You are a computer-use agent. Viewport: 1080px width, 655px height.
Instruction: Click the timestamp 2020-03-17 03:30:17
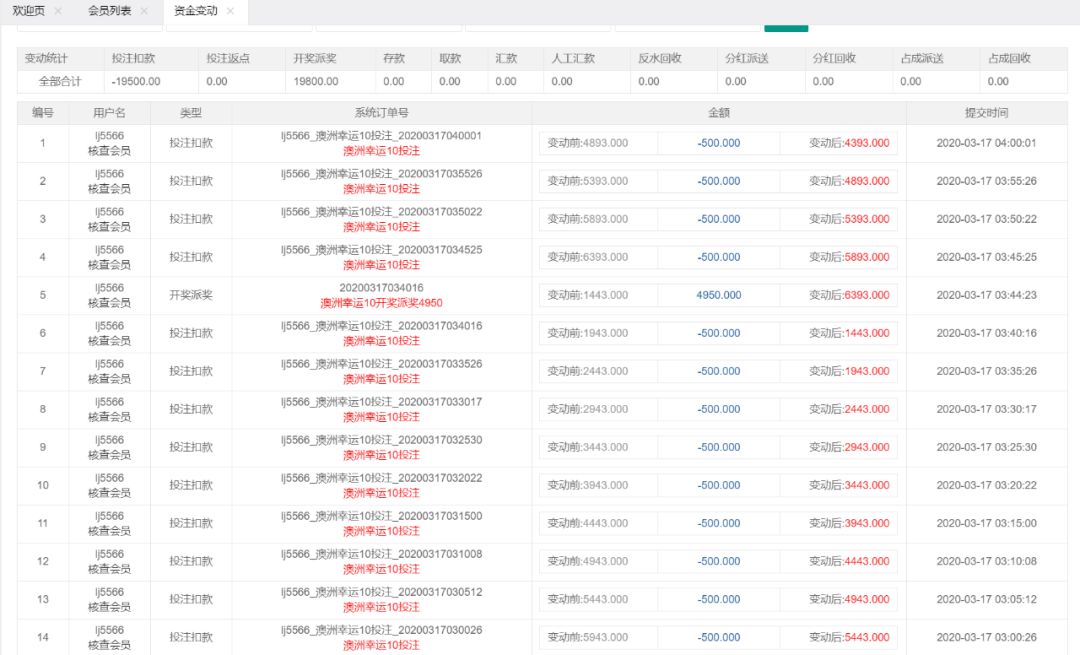pos(986,409)
